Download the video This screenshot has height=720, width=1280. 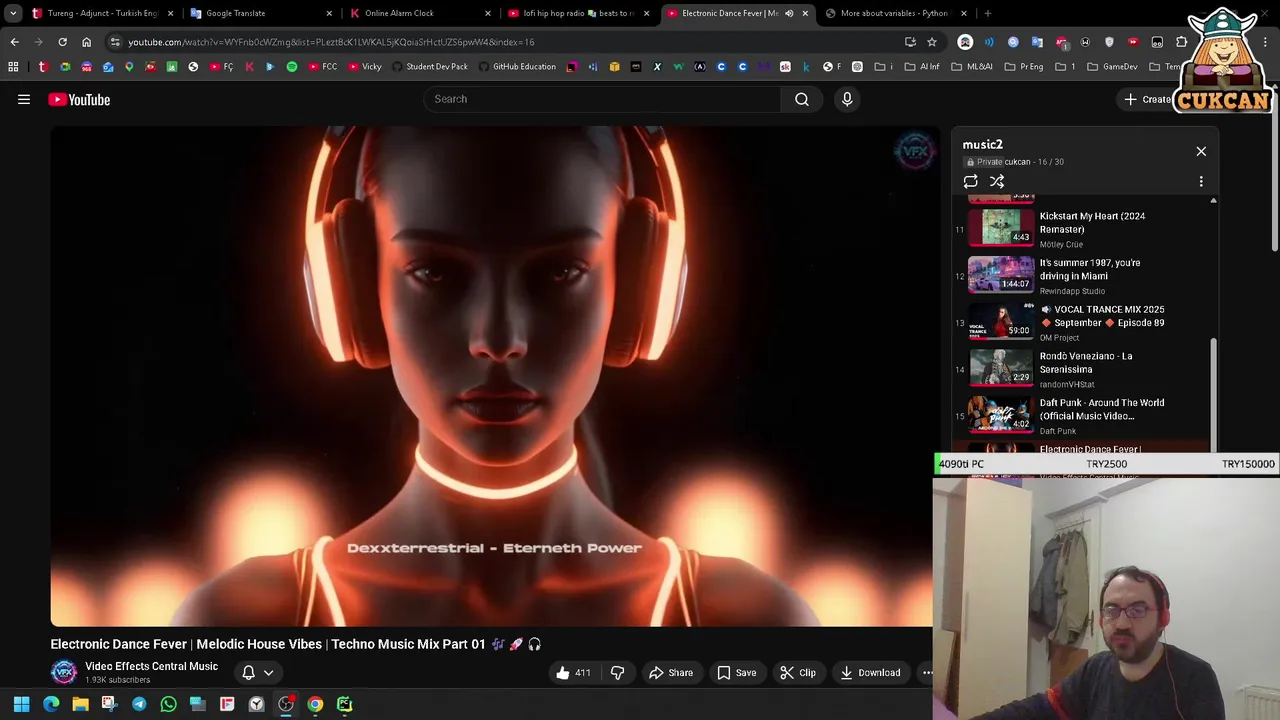click(x=870, y=673)
